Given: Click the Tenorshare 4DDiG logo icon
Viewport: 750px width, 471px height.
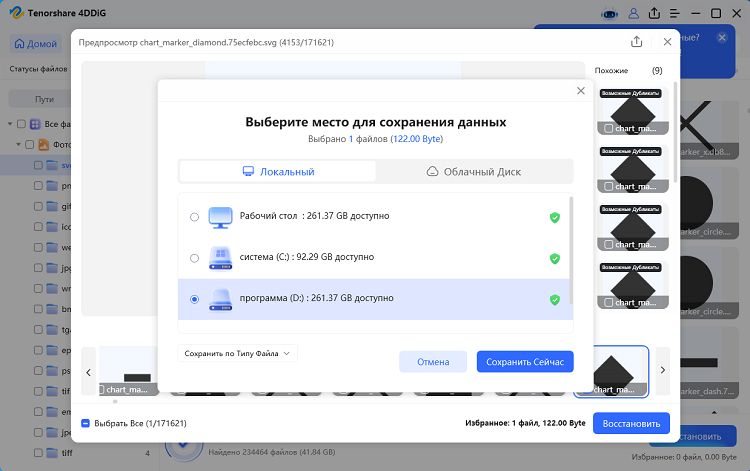Looking at the screenshot, I should (16, 12).
